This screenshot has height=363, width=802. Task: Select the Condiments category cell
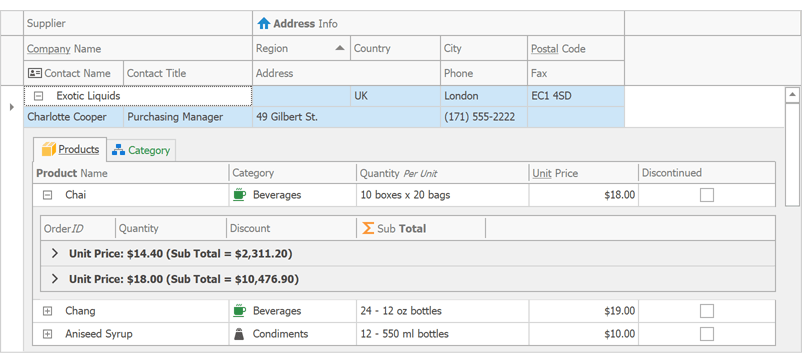(x=293, y=334)
